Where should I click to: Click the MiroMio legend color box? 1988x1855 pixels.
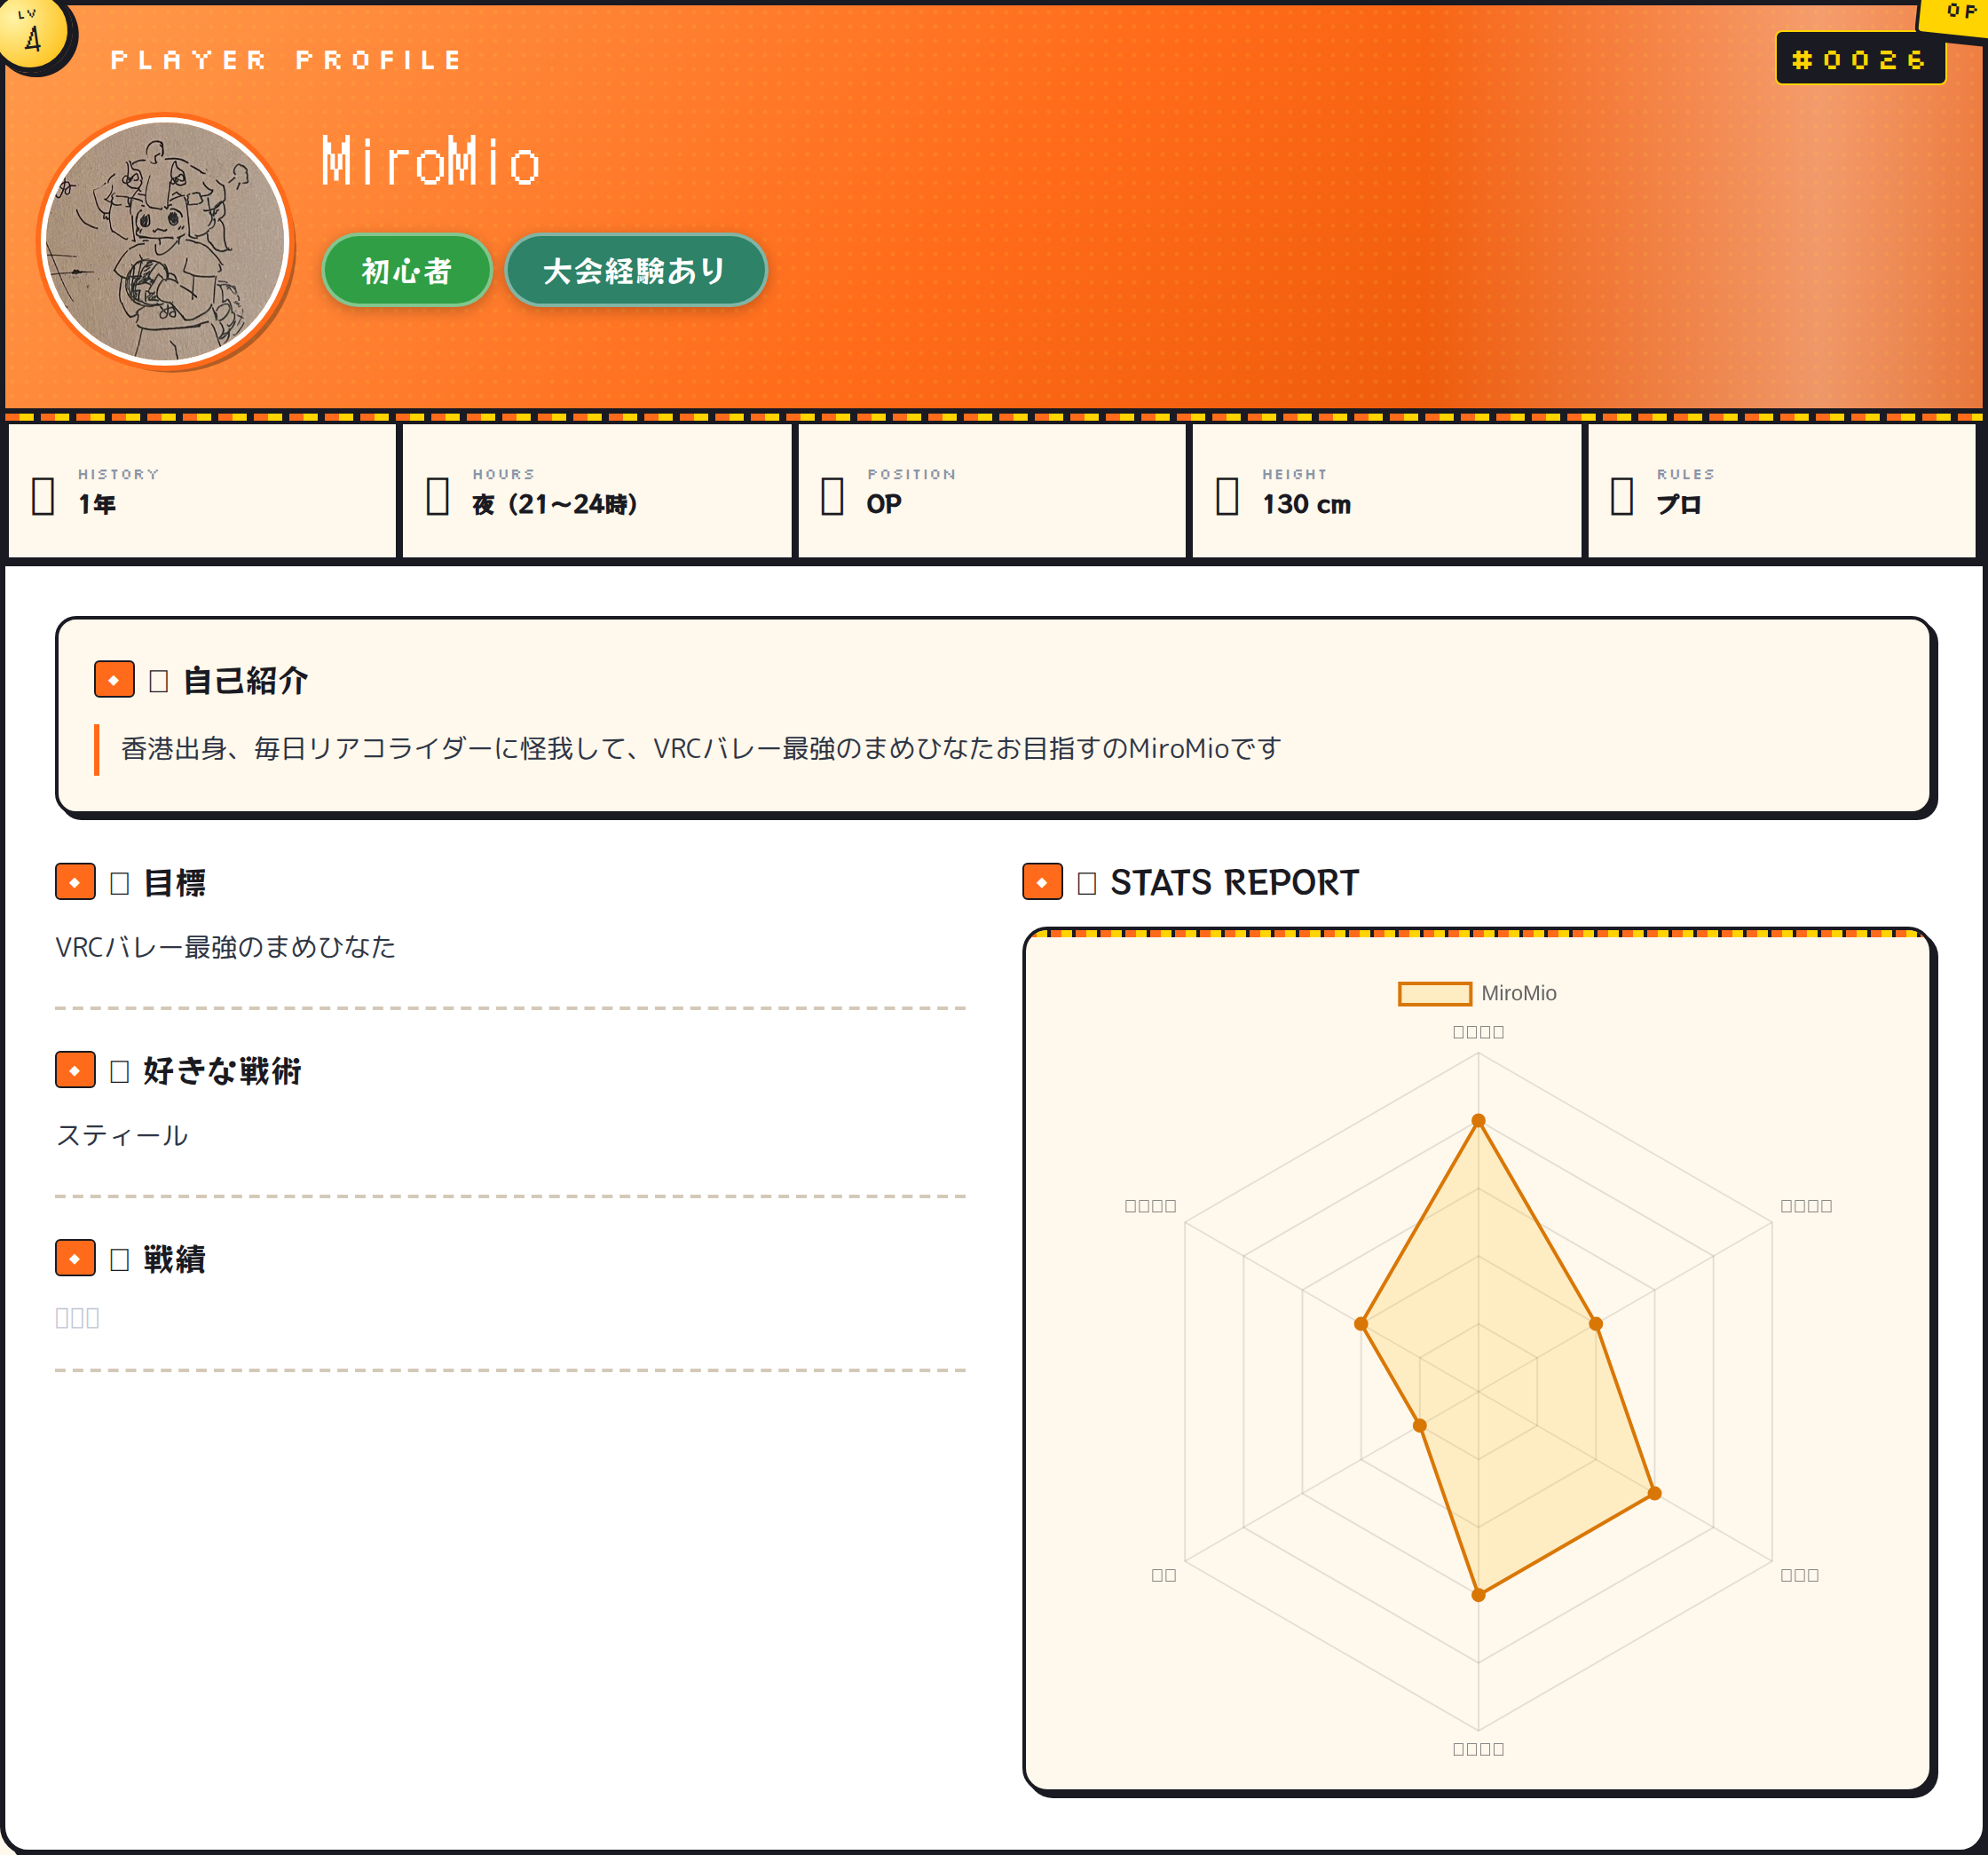1434,993
